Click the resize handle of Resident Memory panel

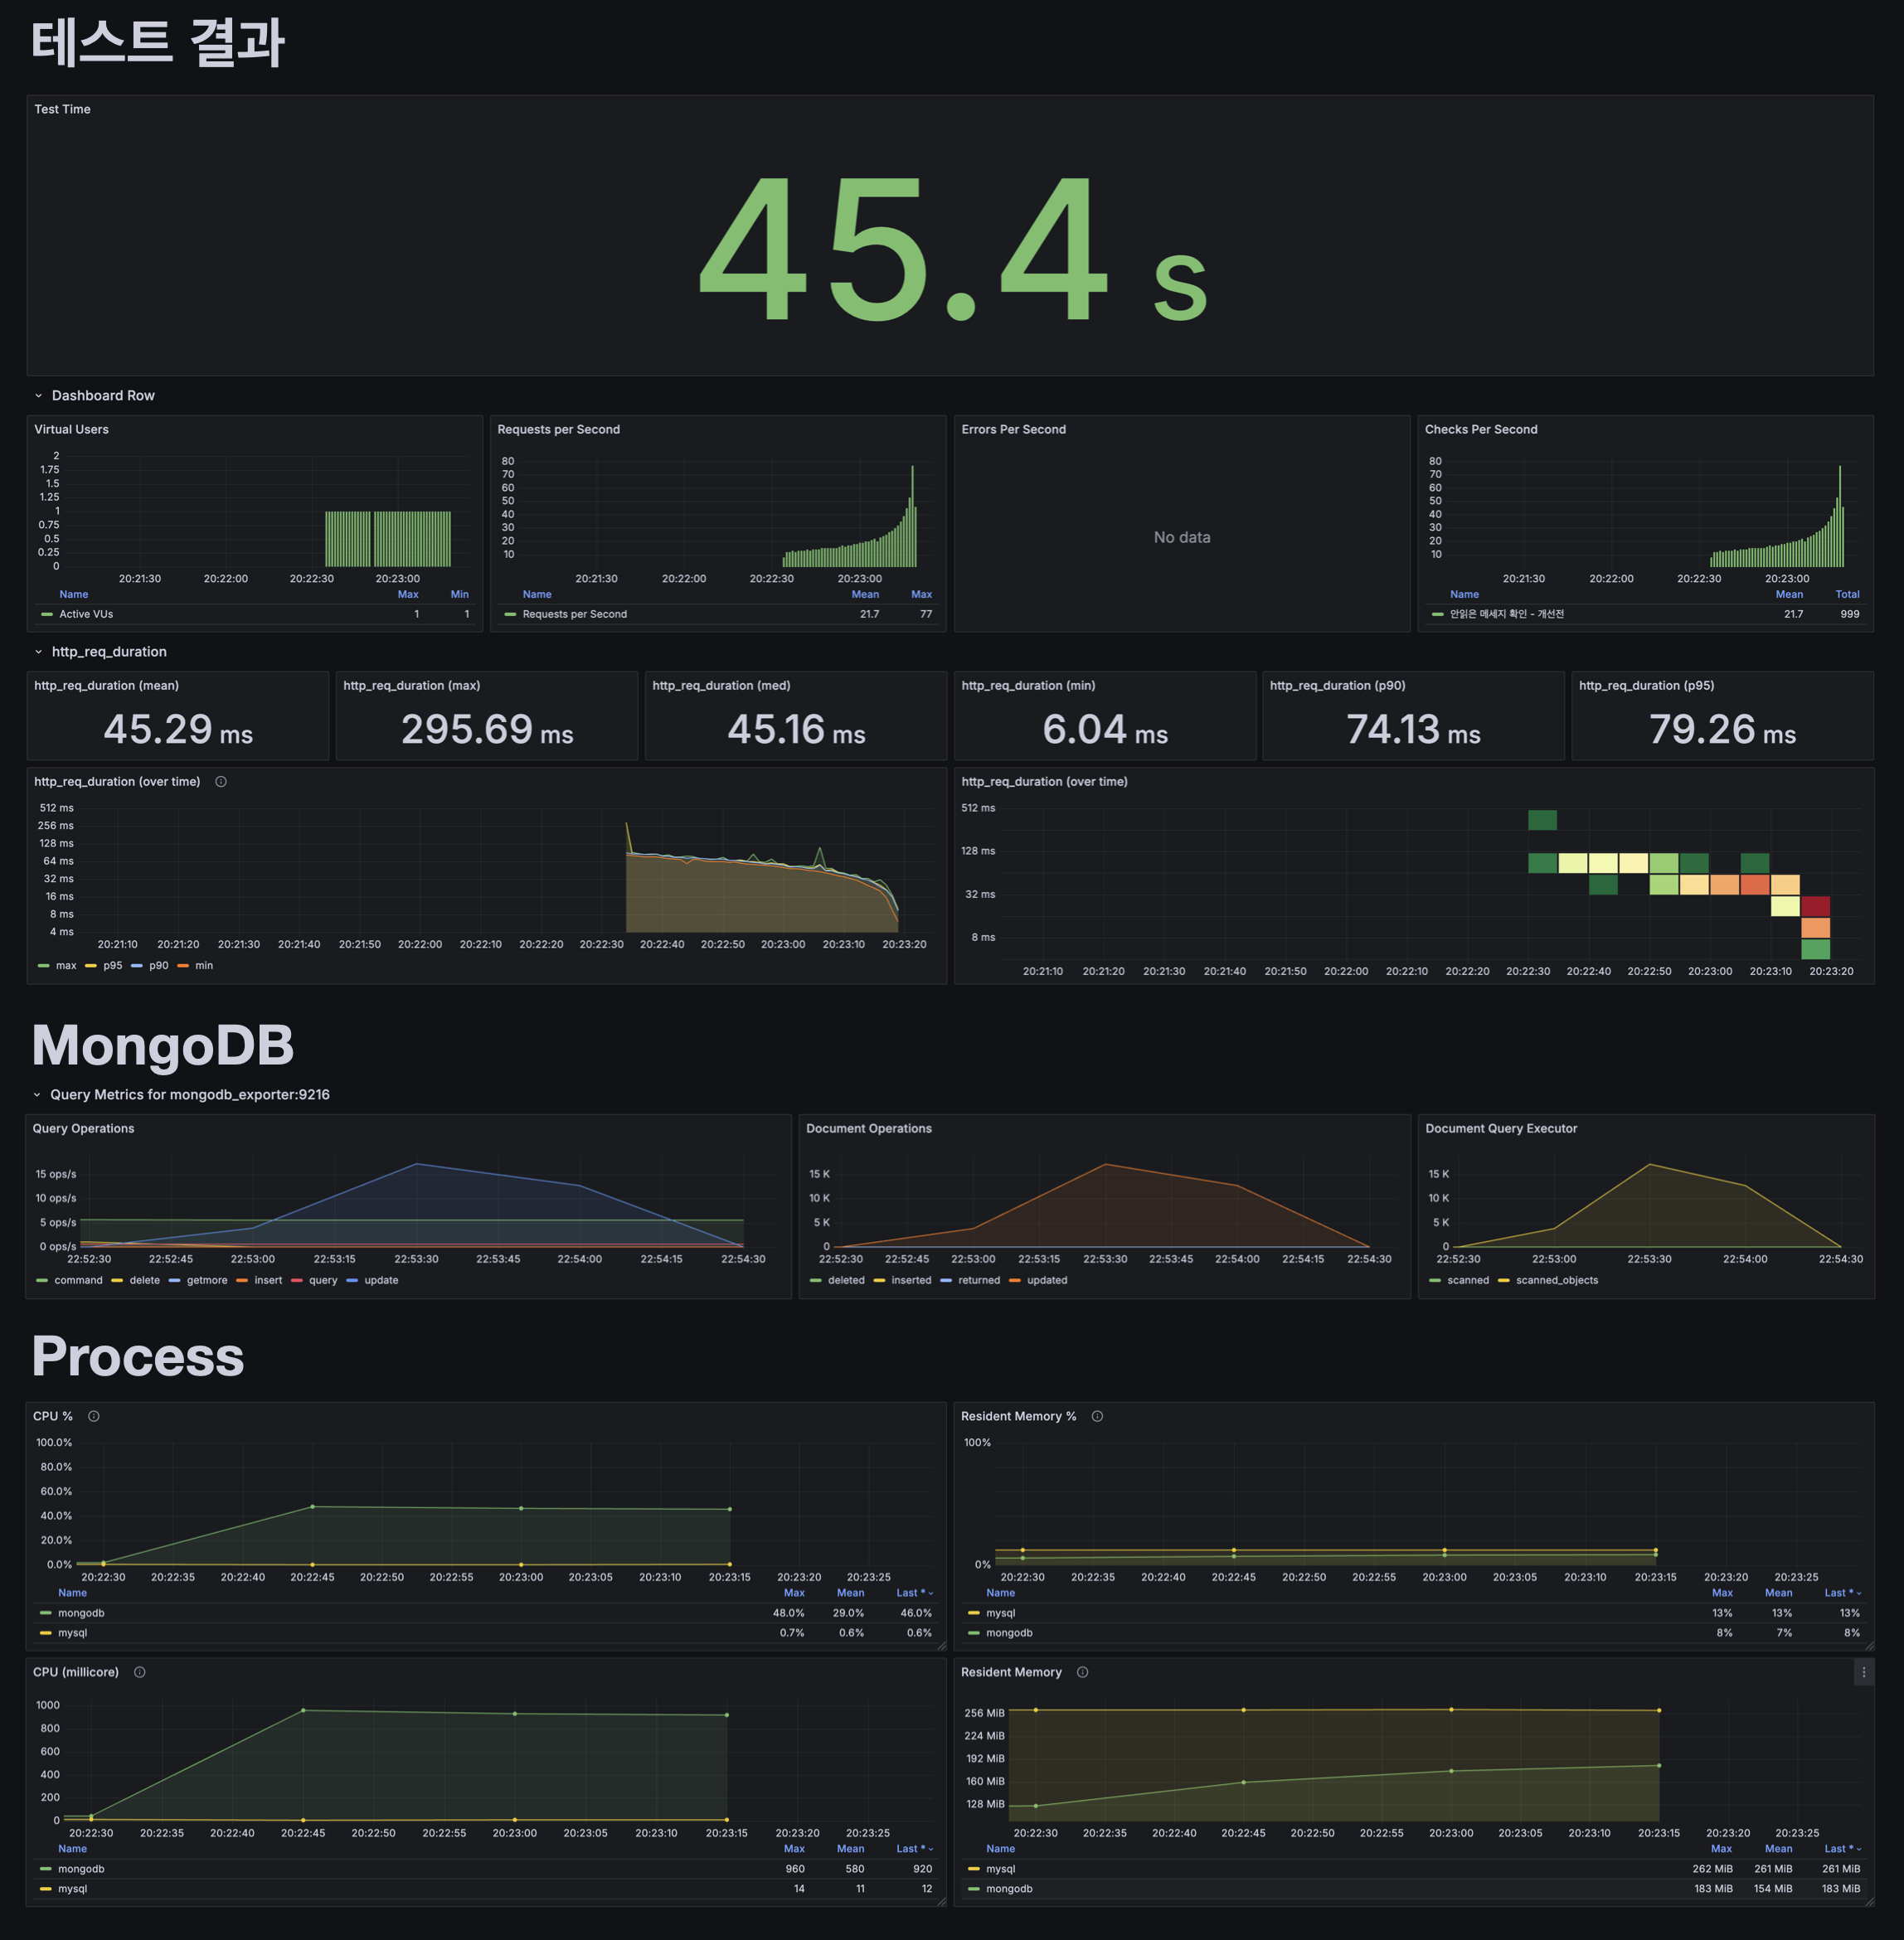(x=1868, y=1901)
